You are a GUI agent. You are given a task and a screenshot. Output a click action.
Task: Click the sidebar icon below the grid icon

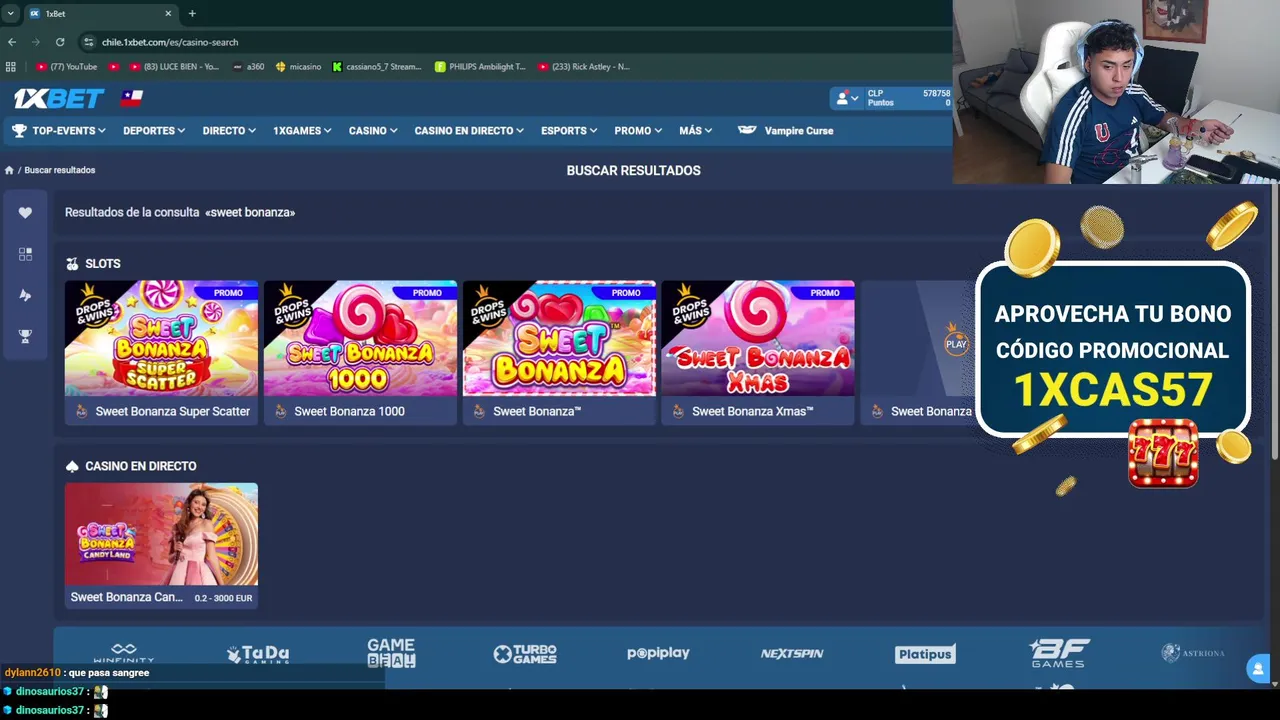pyautogui.click(x=25, y=295)
